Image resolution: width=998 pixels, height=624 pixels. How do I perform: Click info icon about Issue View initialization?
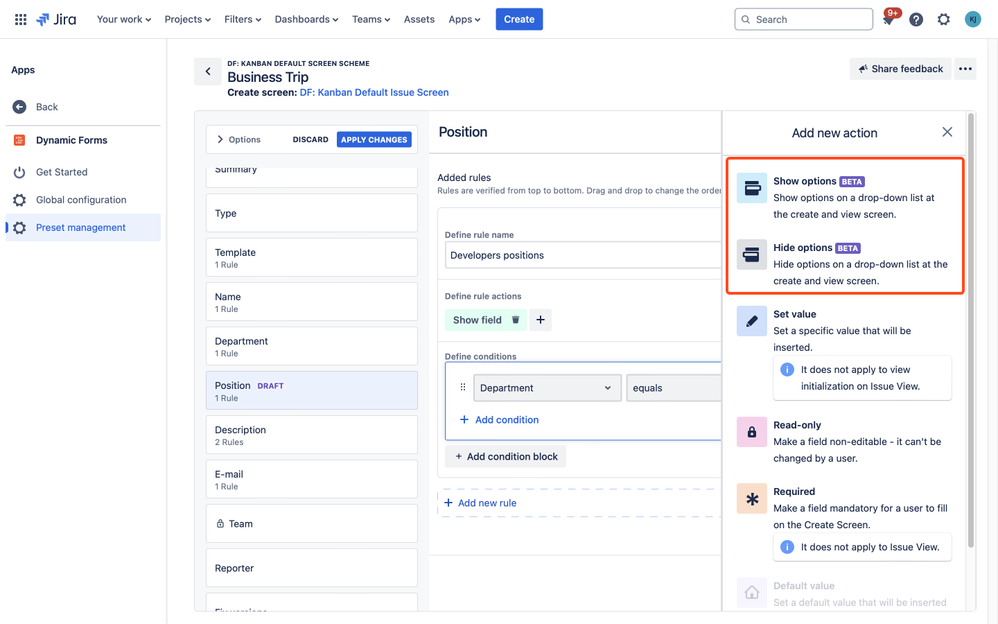click(787, 369)
